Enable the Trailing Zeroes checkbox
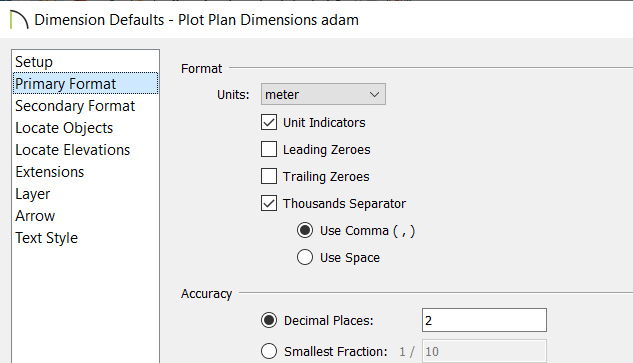The height and width of the screenshot is (363, 633). (269, 176)
